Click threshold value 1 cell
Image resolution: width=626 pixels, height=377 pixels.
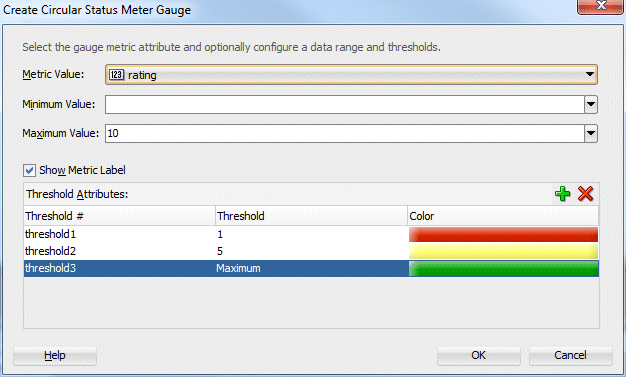[x=311, y=234]
